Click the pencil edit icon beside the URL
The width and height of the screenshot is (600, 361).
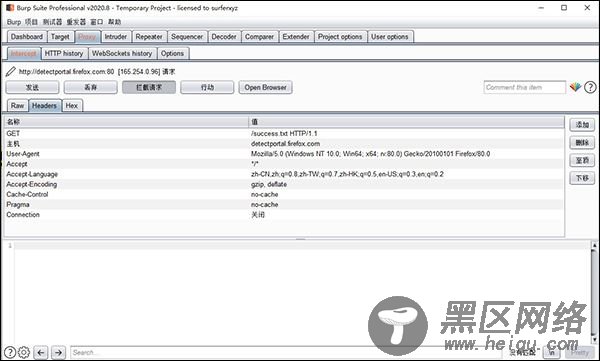(x=10, y=72)
